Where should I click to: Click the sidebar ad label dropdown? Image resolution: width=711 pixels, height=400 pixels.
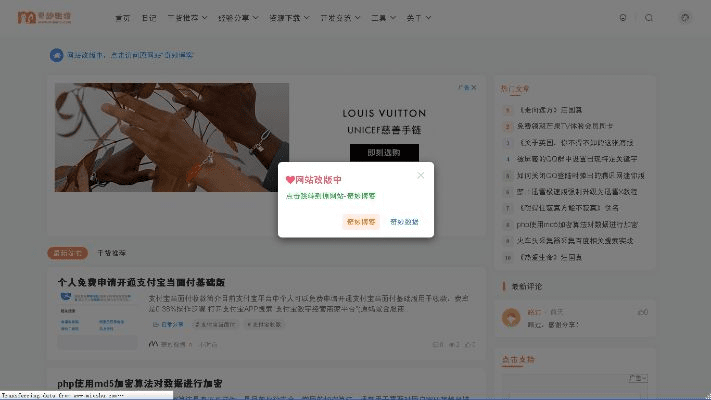[638, 378]
